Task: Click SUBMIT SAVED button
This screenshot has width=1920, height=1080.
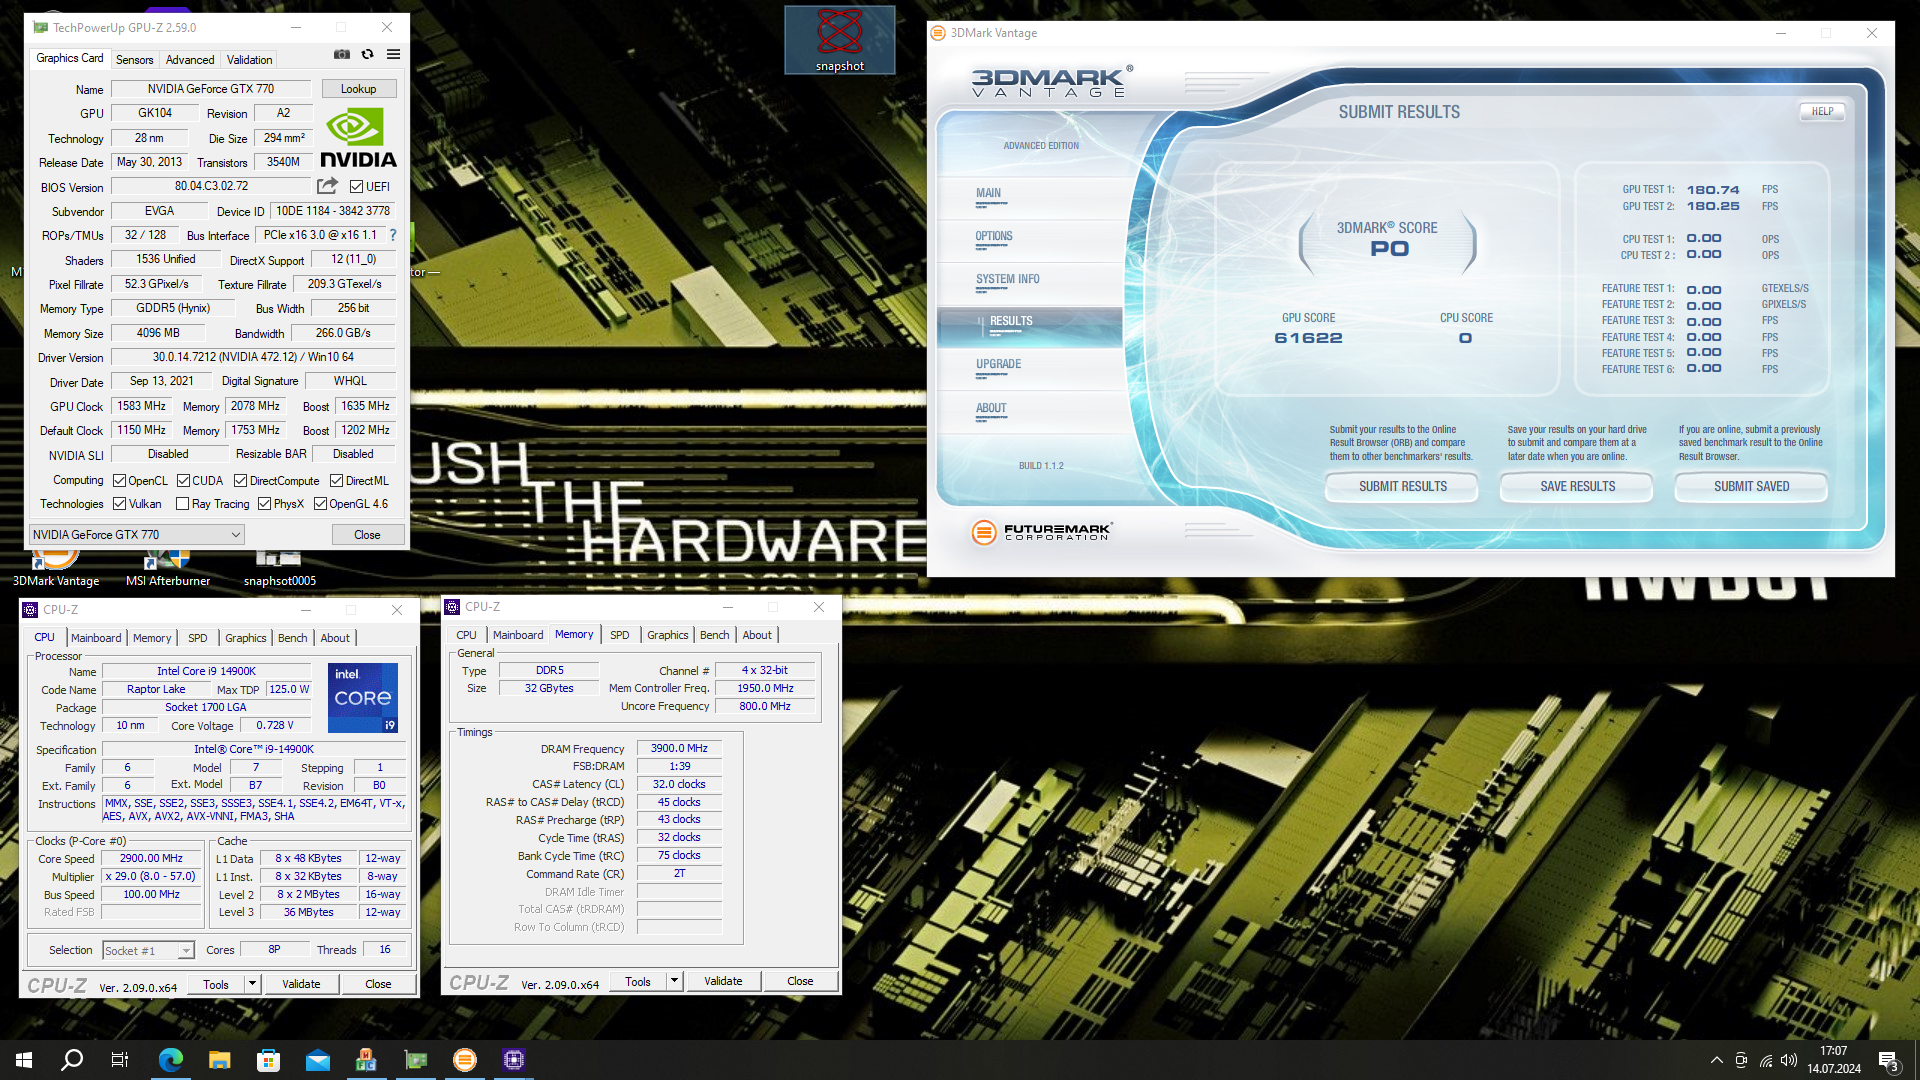Action: tap(1751, 487)
